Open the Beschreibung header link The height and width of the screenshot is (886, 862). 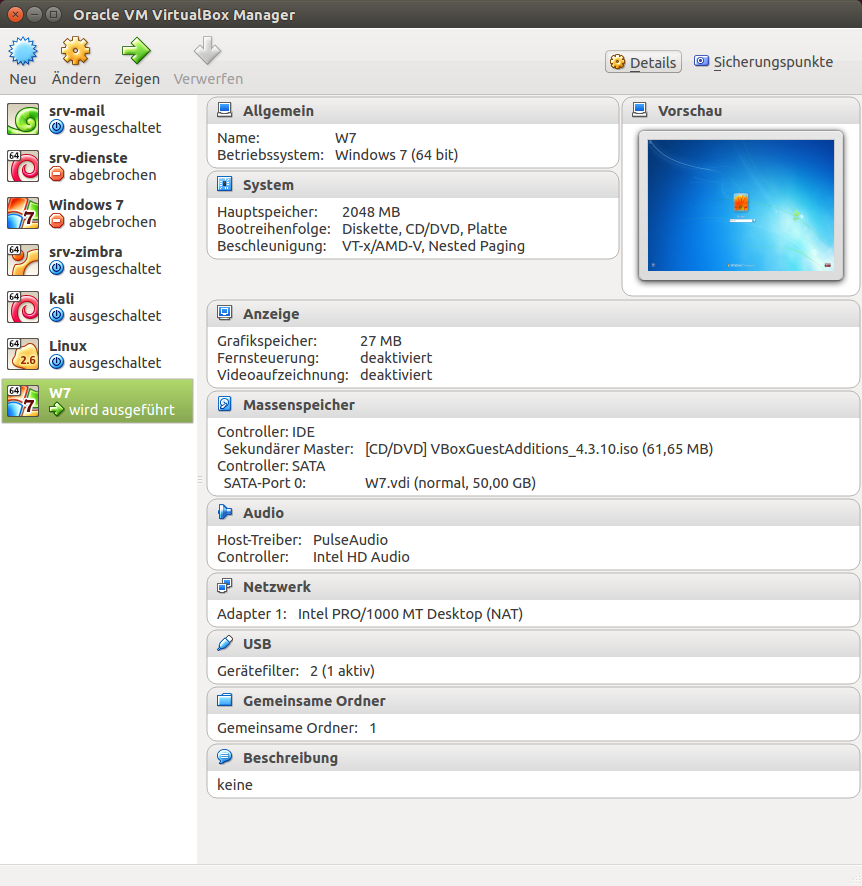click(290, 758)
